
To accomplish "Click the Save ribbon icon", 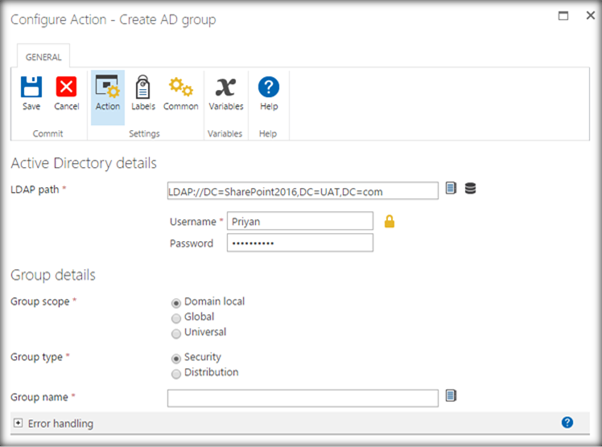I will (31, 88).
